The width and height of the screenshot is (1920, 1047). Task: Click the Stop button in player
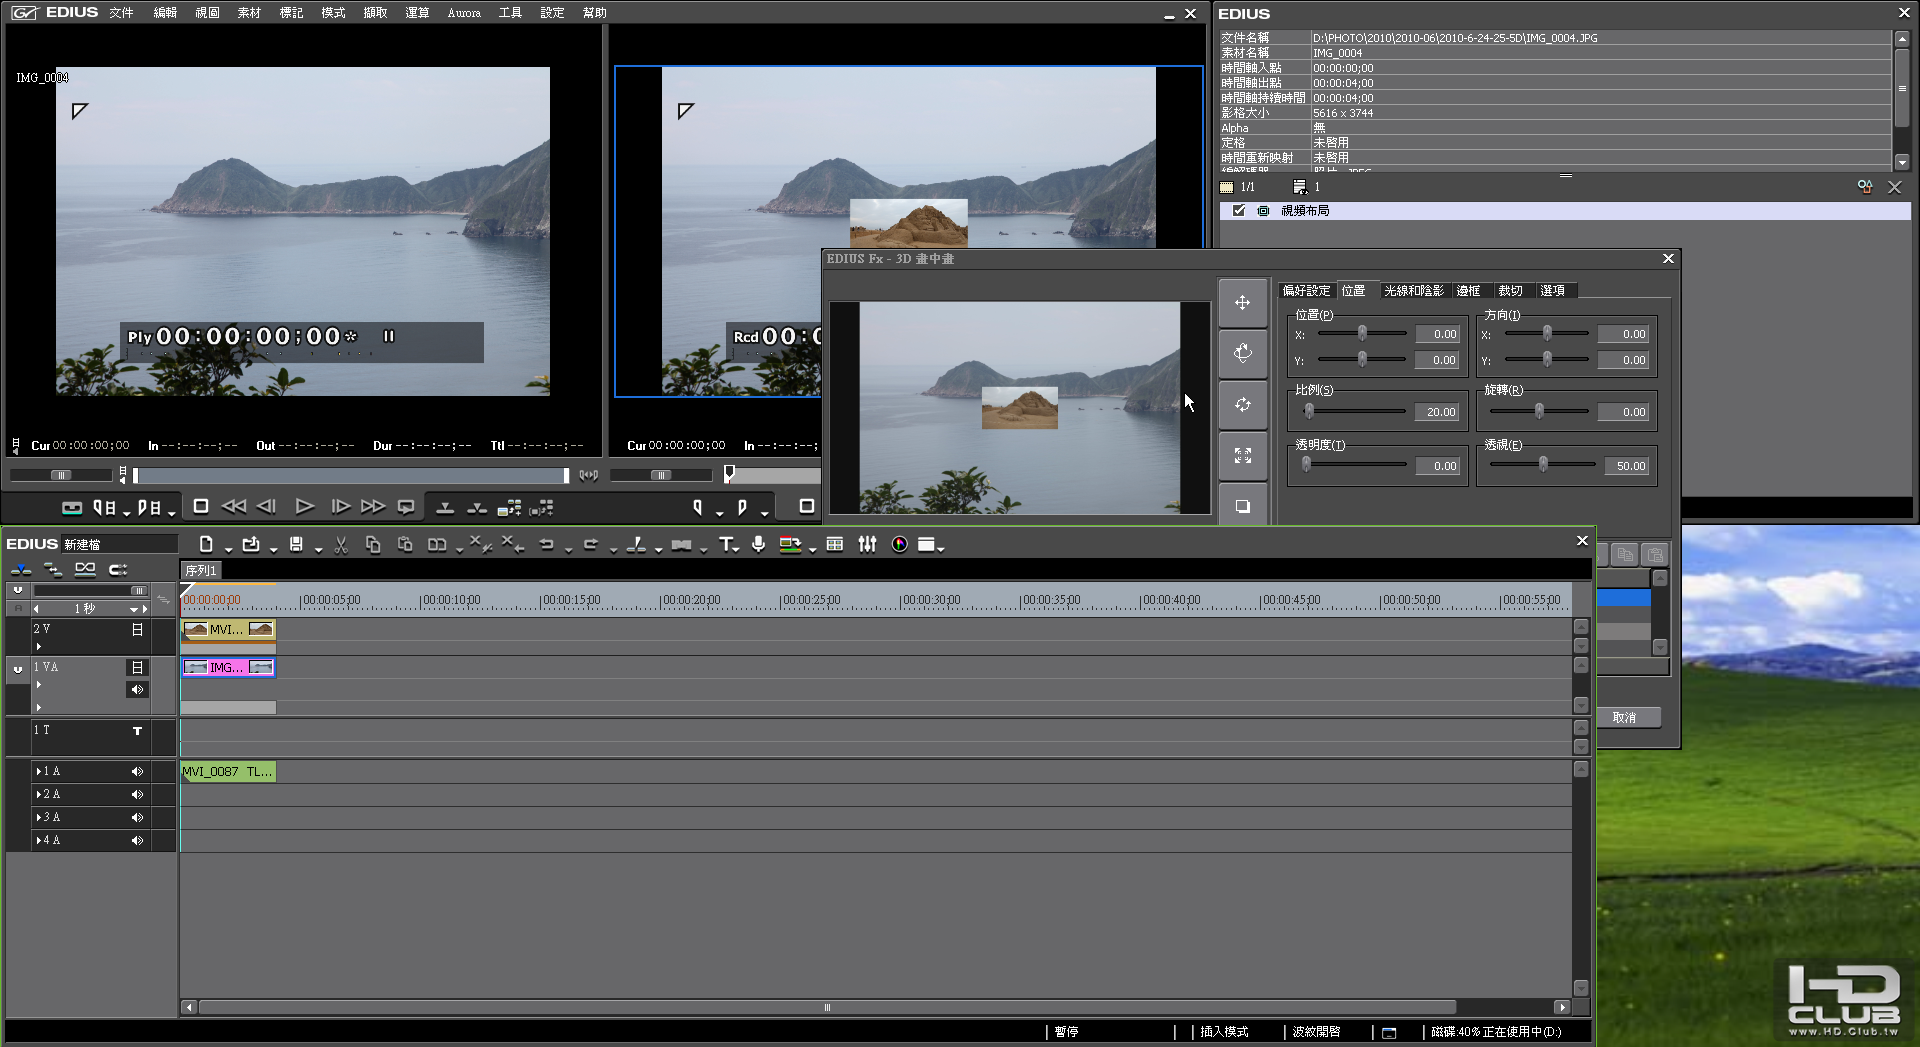pyautogui.click(x=201, y=507)
